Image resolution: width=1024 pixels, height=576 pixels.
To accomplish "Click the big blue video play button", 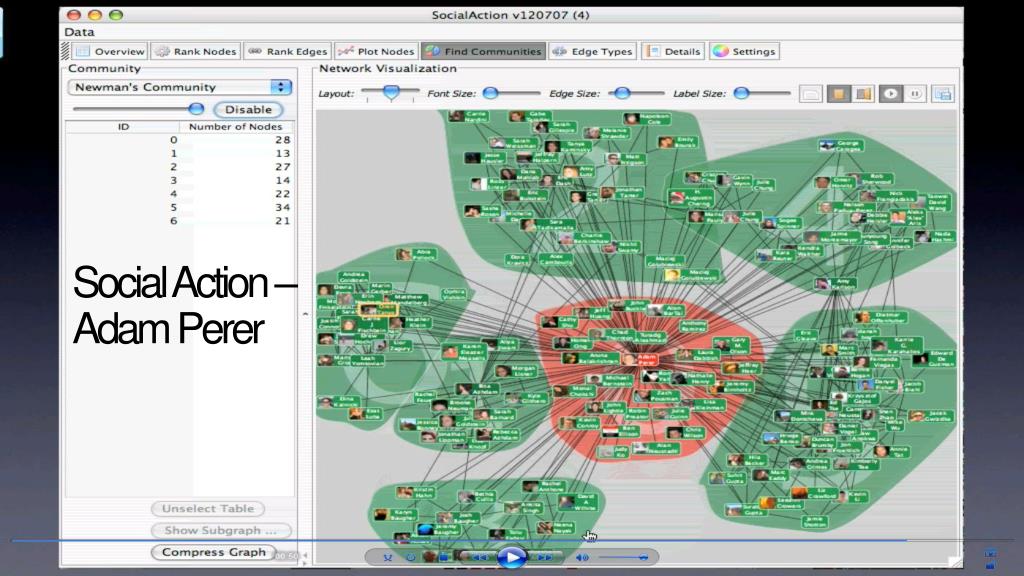I will pyautogui.click(x=511, y=557).
